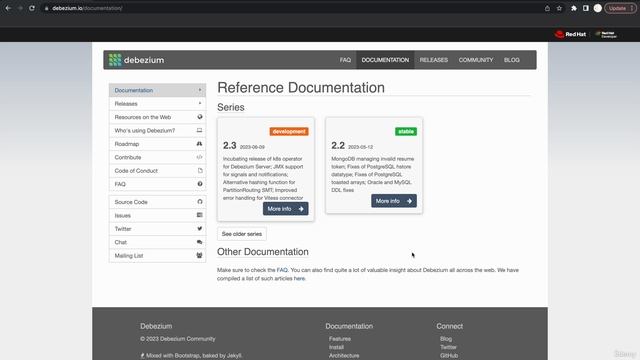Click the orange development badge
The width and height of the screenshot is (640, 360).
[289, 131]
